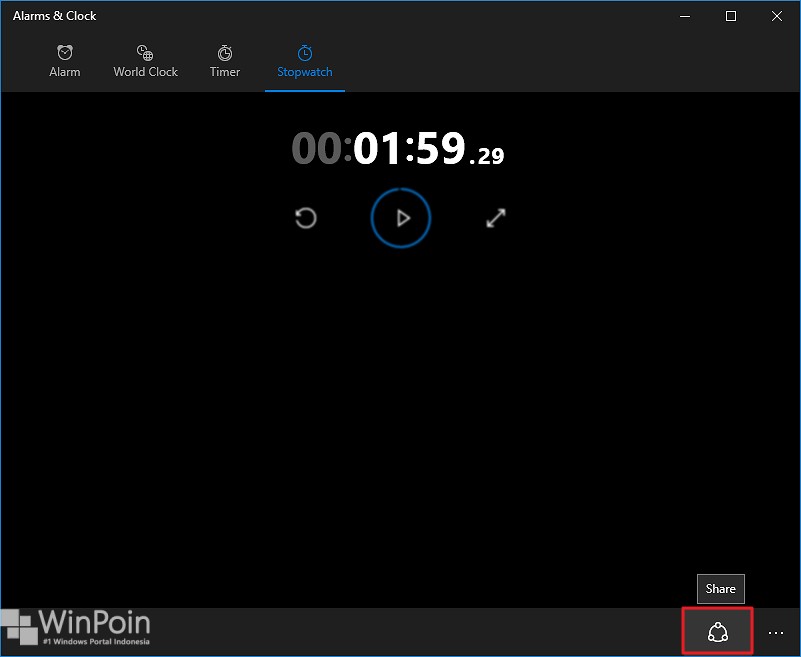Open the Alarm tab
Viewport: 801px width, 657px height.
tap(64, 61)
